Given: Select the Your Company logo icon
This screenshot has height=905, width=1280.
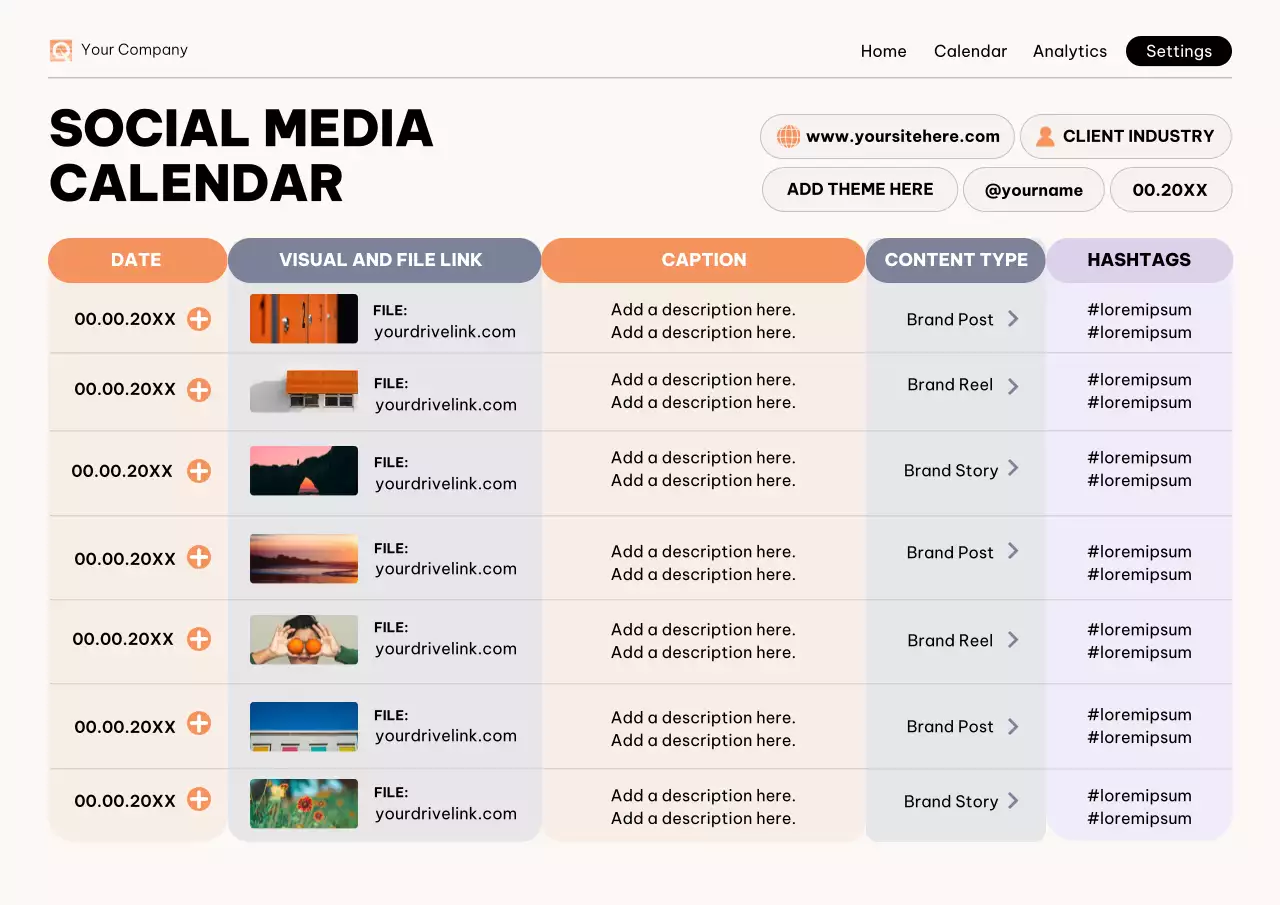Looking at the screenshot, I should coord(61,50).
